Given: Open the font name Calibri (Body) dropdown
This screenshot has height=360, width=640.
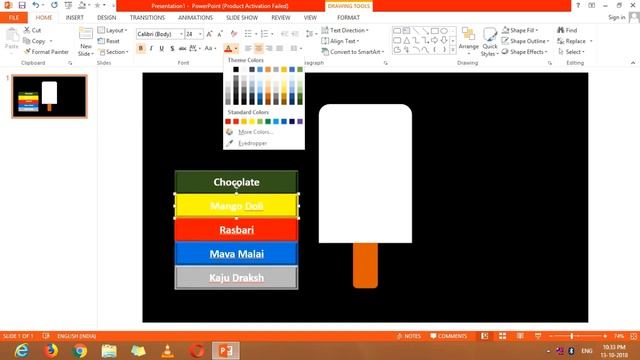Looking at the screenshot, I should tap(181, 34).
